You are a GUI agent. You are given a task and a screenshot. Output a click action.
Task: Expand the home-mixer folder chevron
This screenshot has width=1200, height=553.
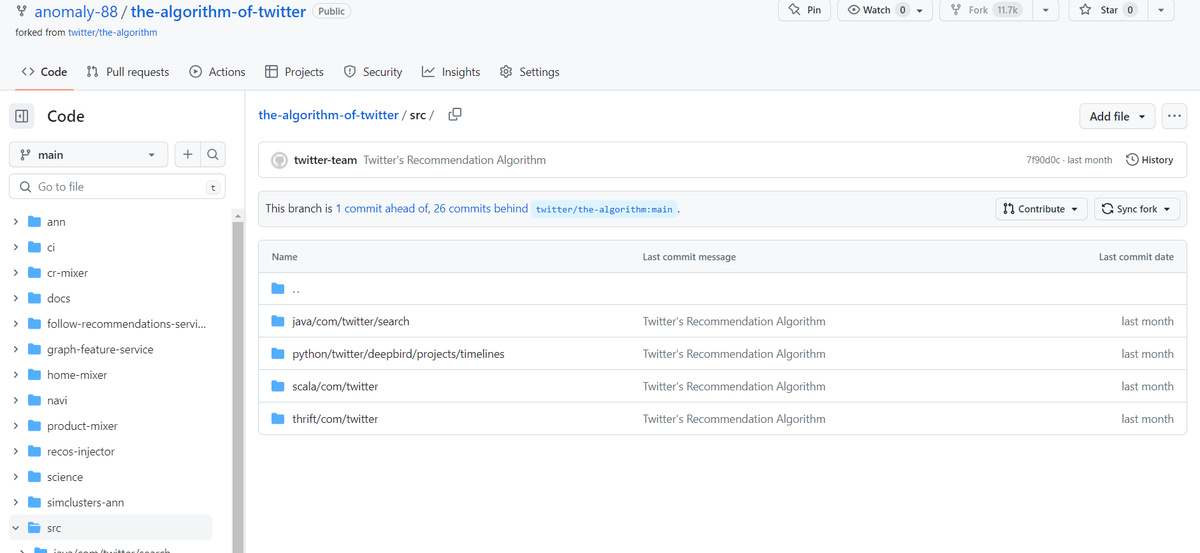point(16,375)
